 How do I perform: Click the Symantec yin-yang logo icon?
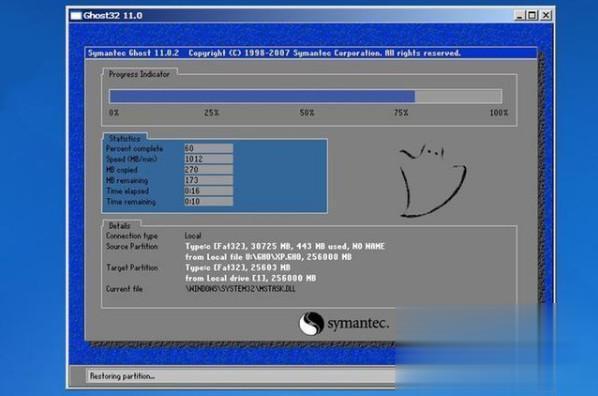[x=312, y=324]
